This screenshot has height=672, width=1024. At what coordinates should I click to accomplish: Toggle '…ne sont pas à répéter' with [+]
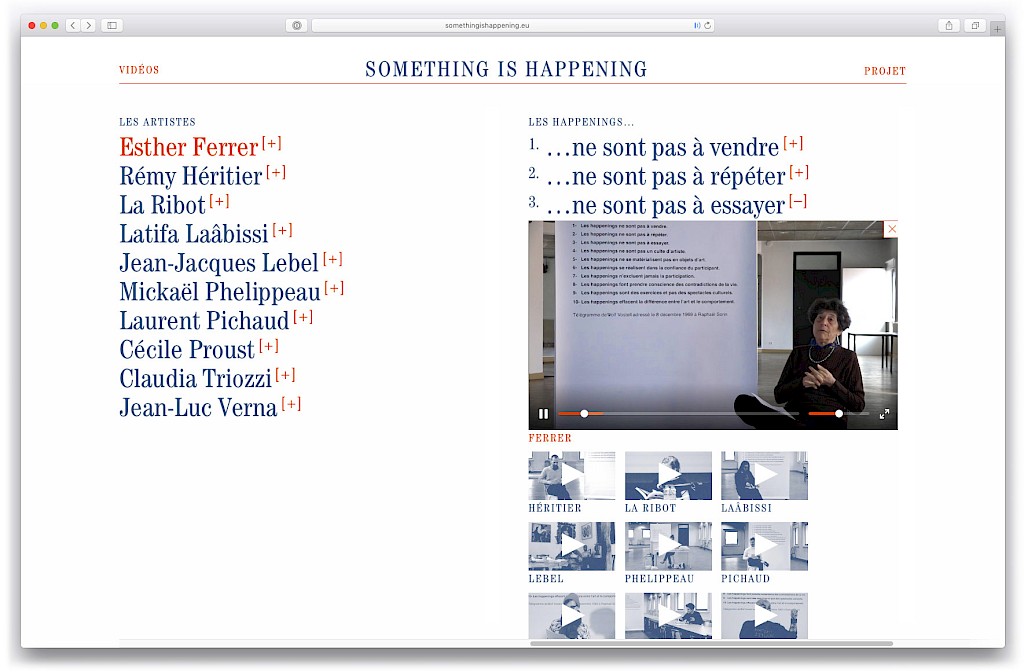(x=798, y=173)
